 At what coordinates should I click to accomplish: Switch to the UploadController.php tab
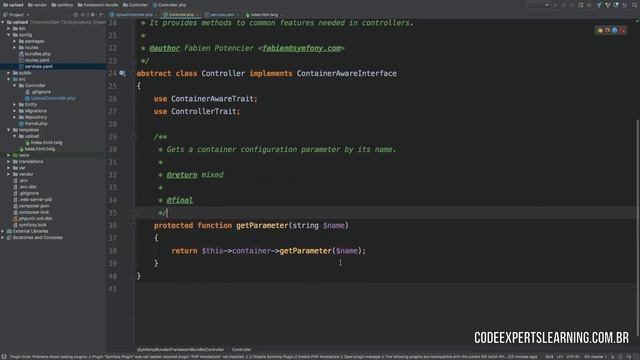(x=133, y=15)
